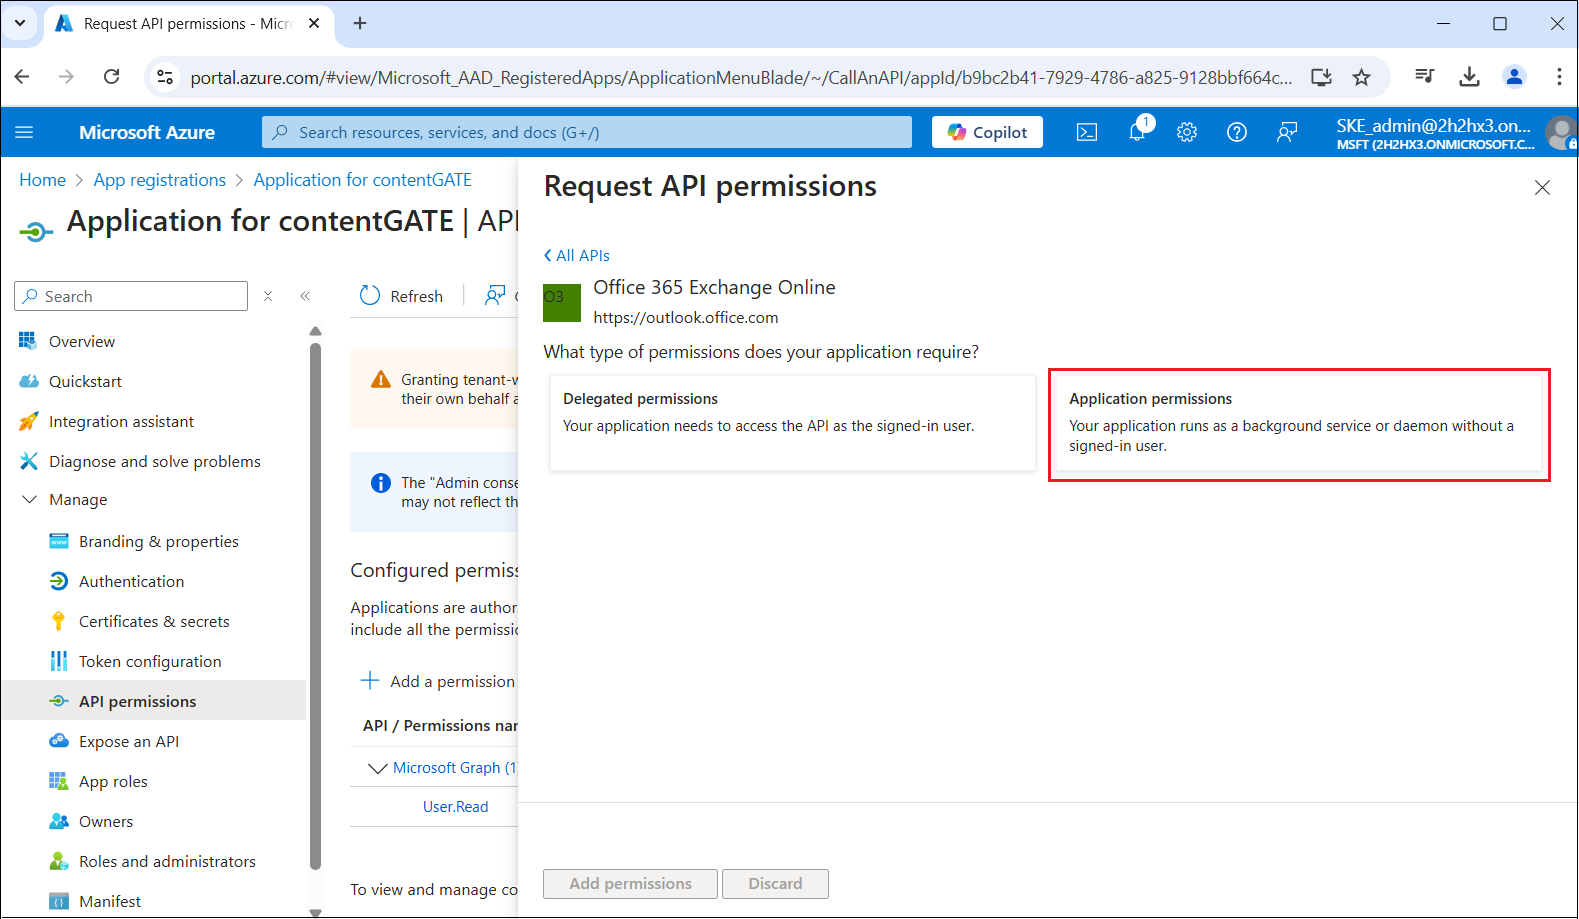Open the Authentication menu item
The height and width of the screenshot is (919, 1579).
click(131, 581)
